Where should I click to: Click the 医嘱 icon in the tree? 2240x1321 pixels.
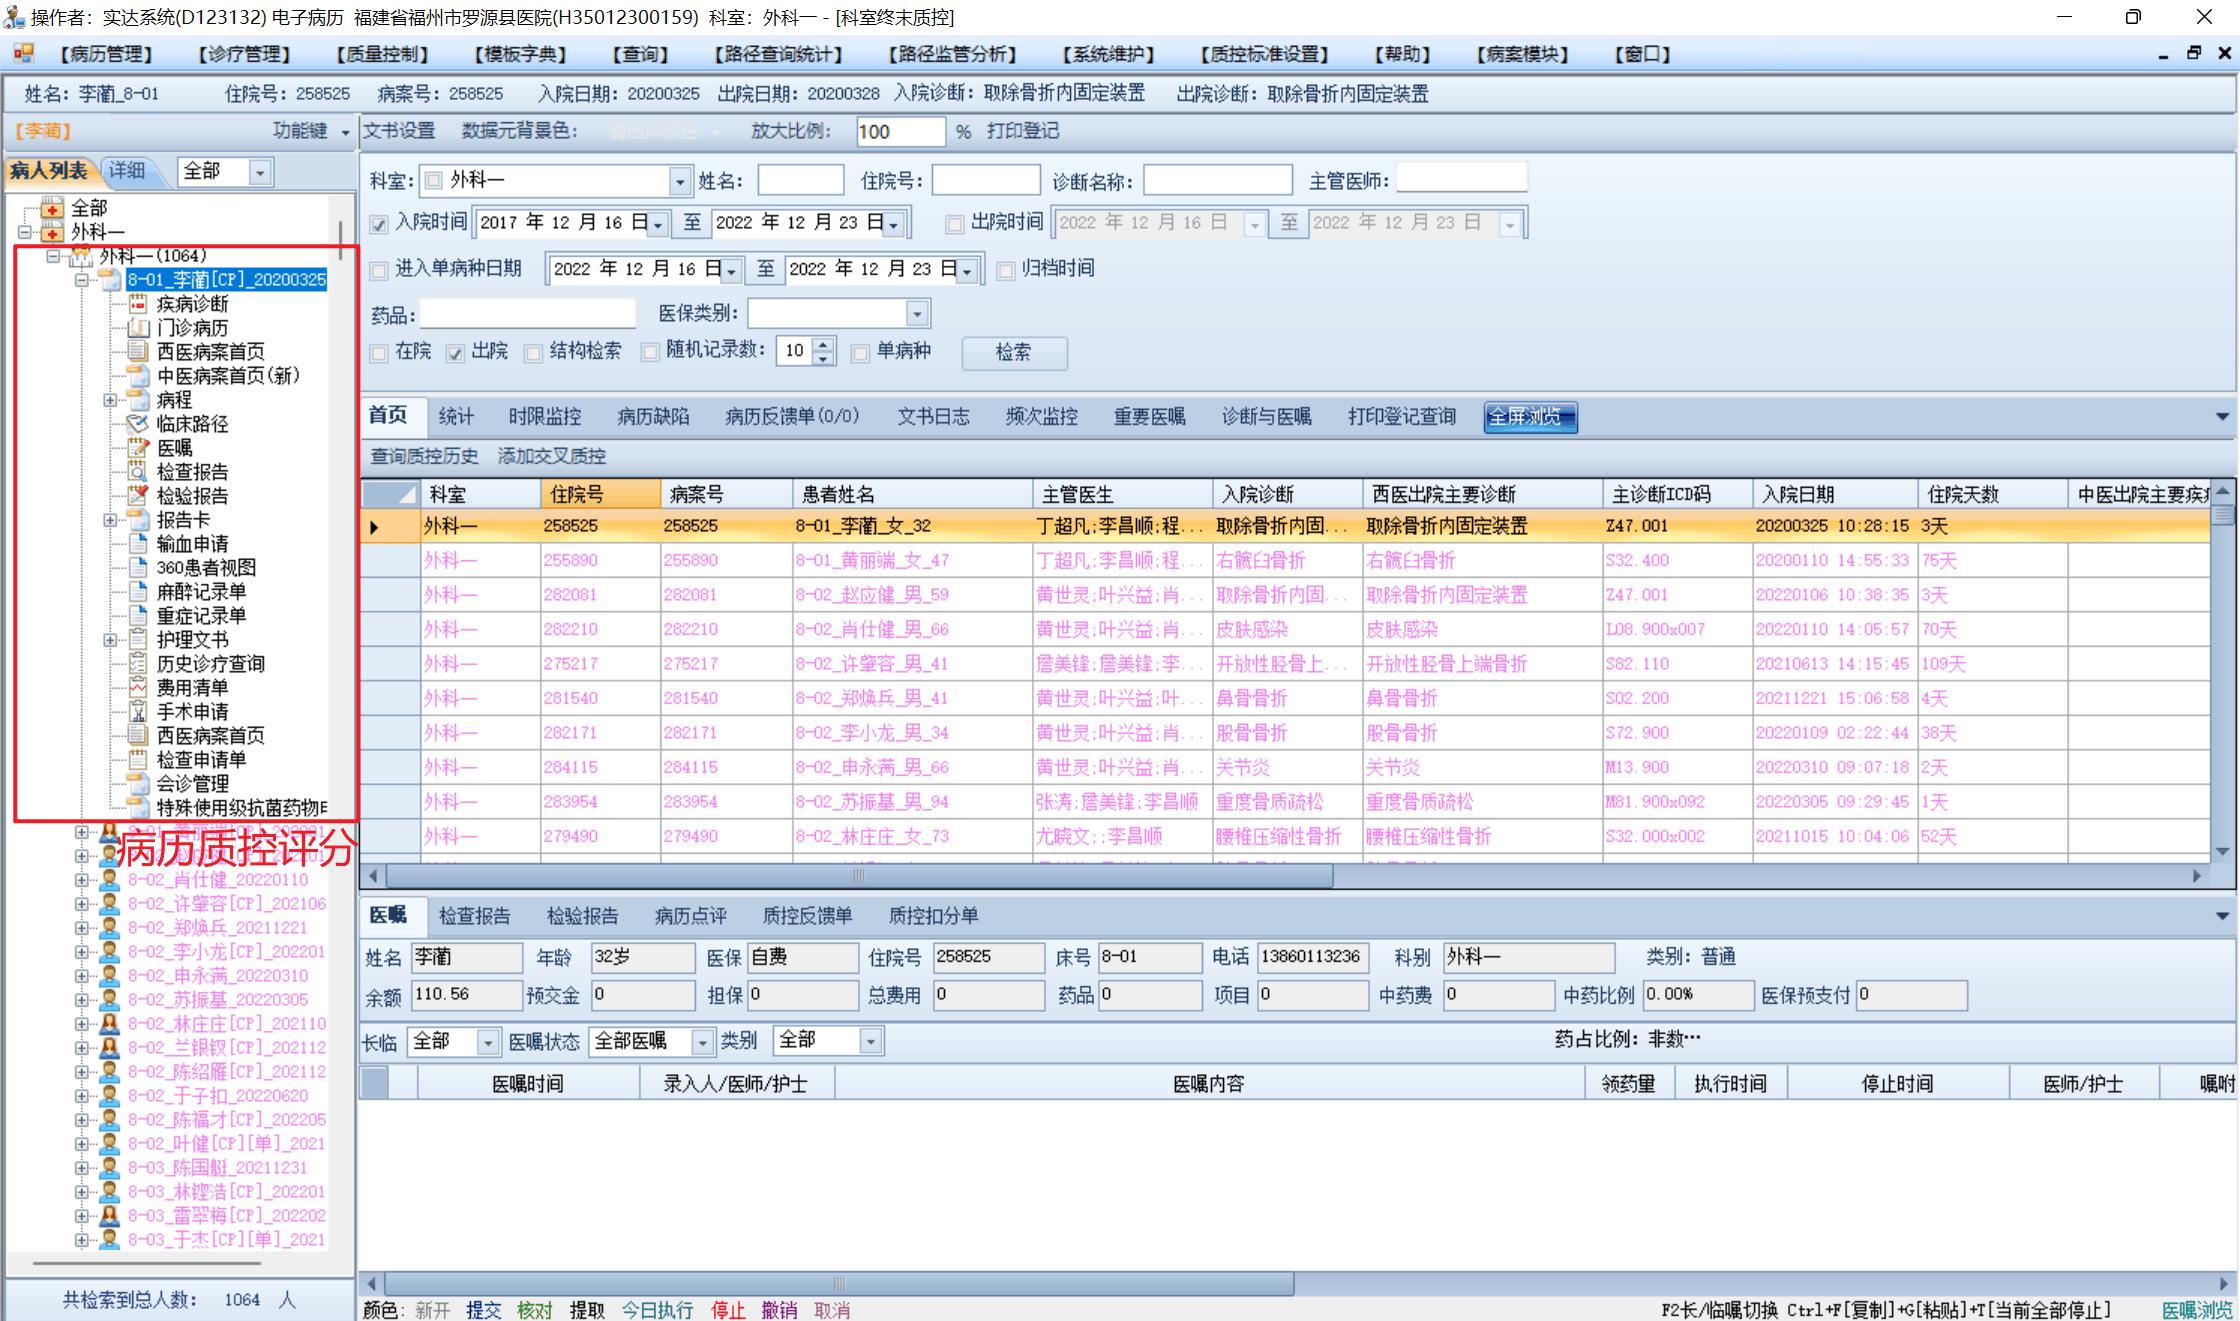coord(138,448)
